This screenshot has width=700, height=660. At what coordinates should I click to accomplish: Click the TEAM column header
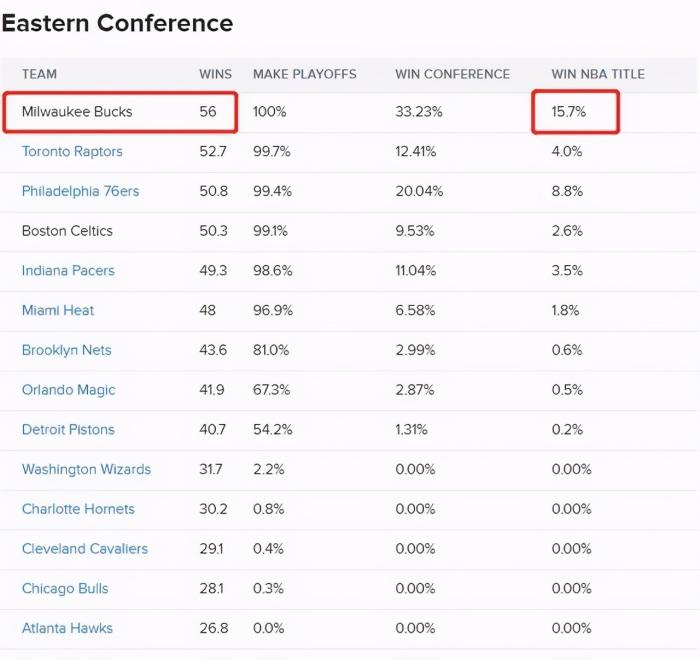(x=39, y=74)
